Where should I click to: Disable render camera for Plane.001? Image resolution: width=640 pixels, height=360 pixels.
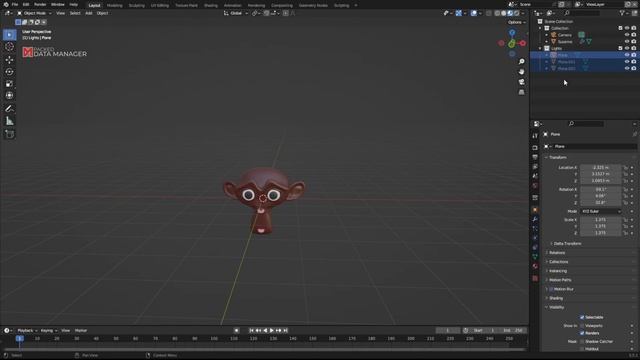tap(633, 62)
